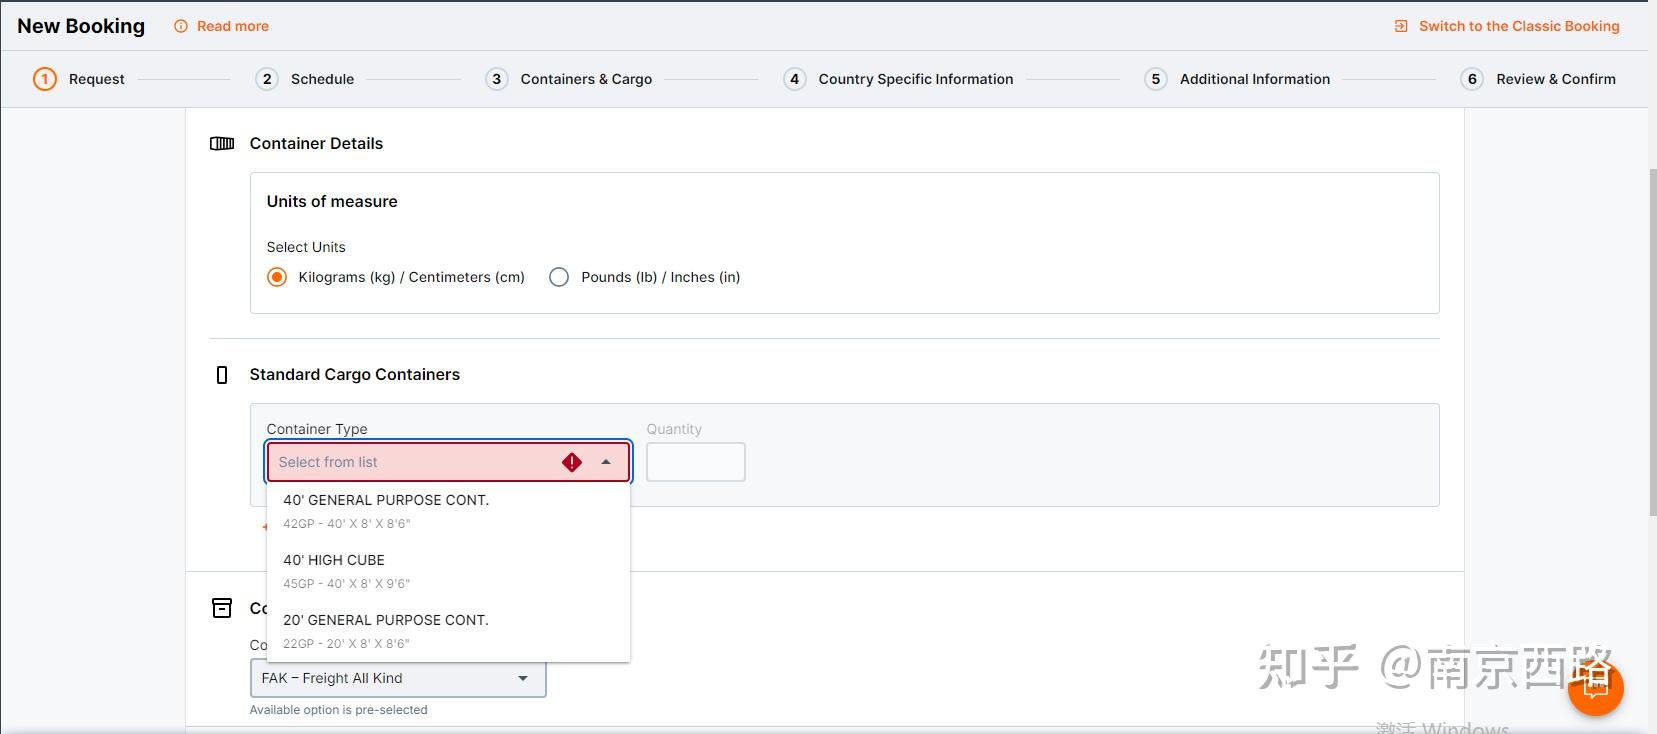
Task: Click the Standard Cargo Containers heading
Action: pyautogui.click(x=355, y=374)
